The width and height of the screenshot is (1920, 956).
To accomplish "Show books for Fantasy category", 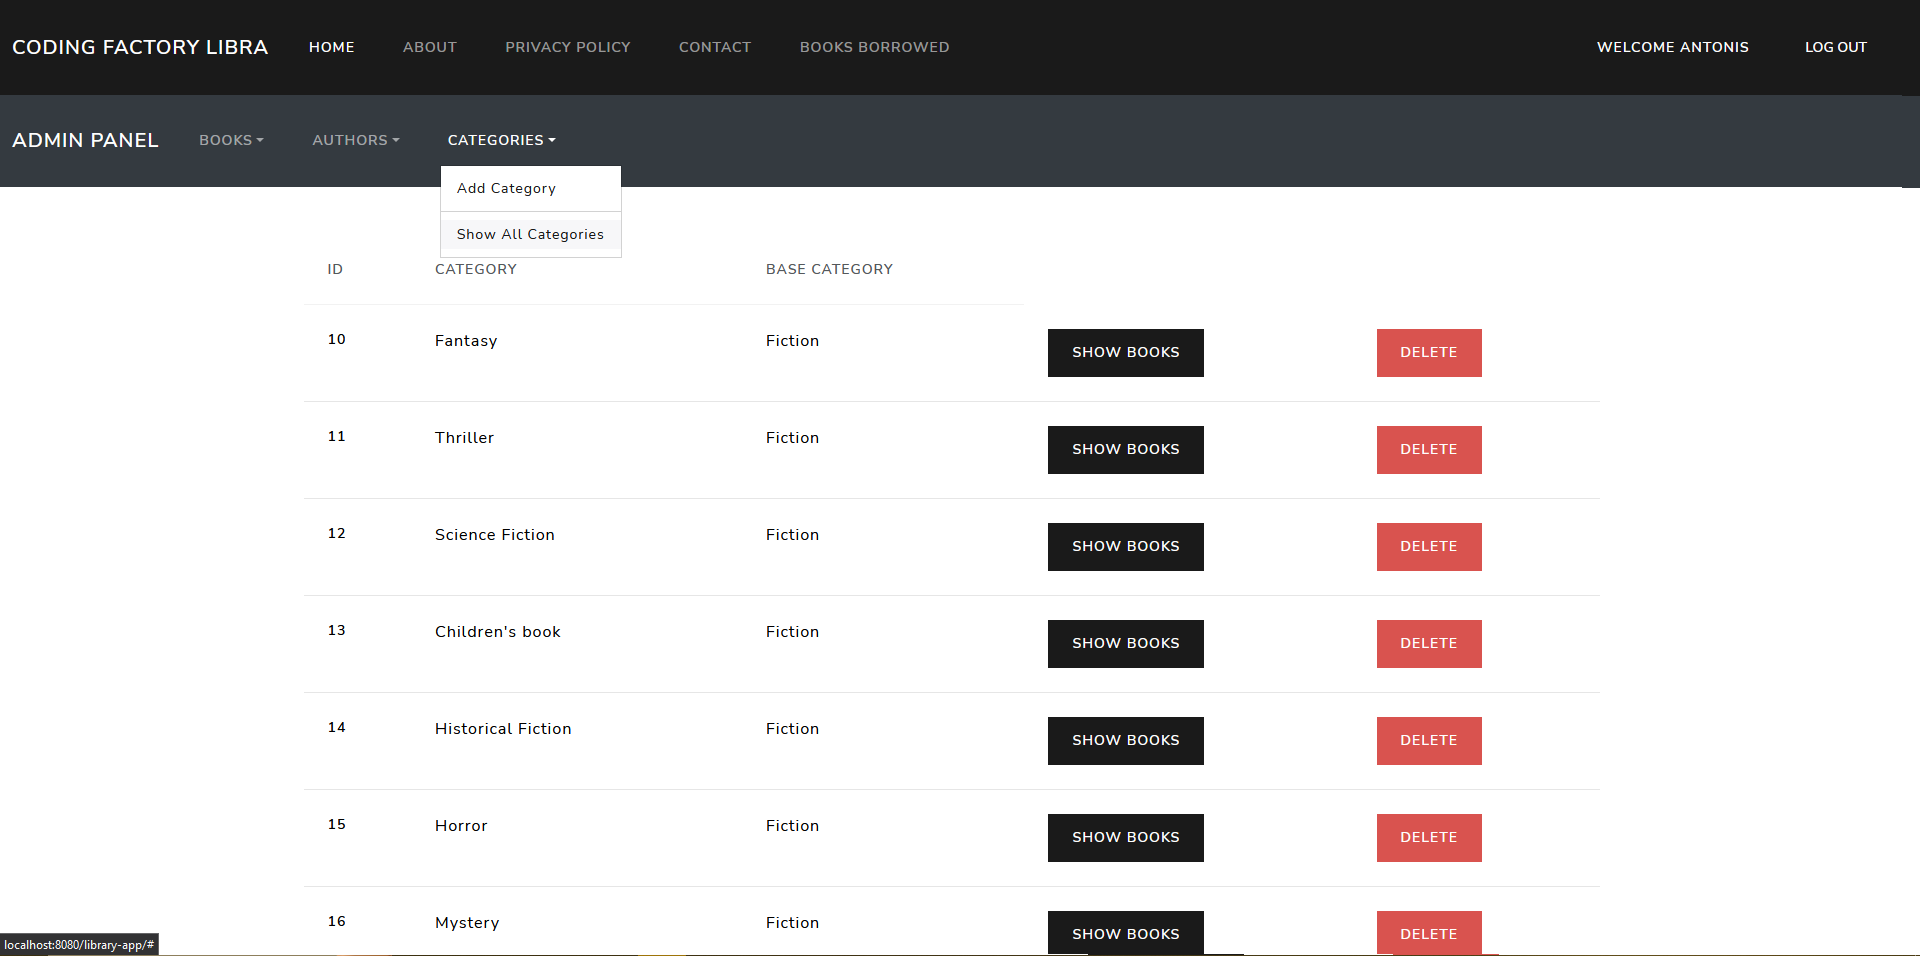I will point(1125,353).
